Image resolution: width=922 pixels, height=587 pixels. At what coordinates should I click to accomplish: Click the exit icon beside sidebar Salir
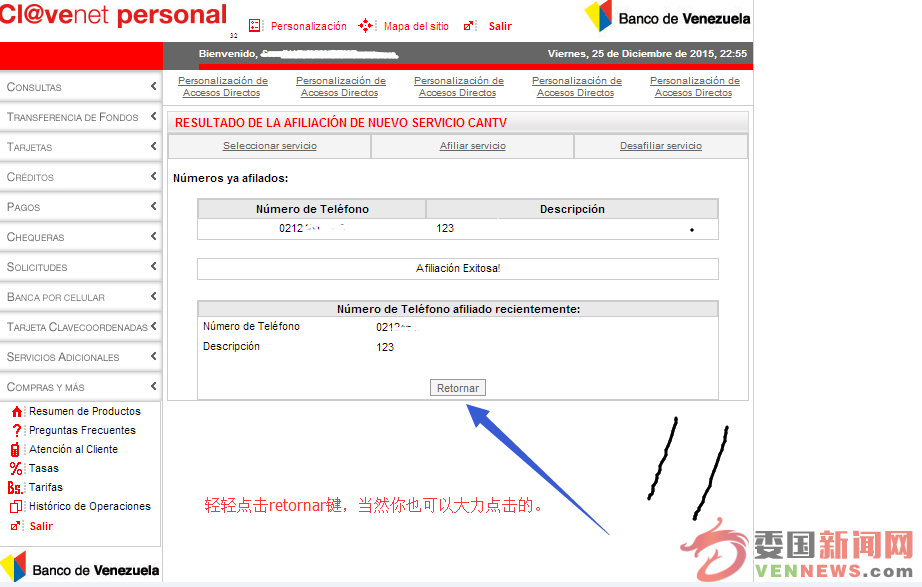click(16, 526)
